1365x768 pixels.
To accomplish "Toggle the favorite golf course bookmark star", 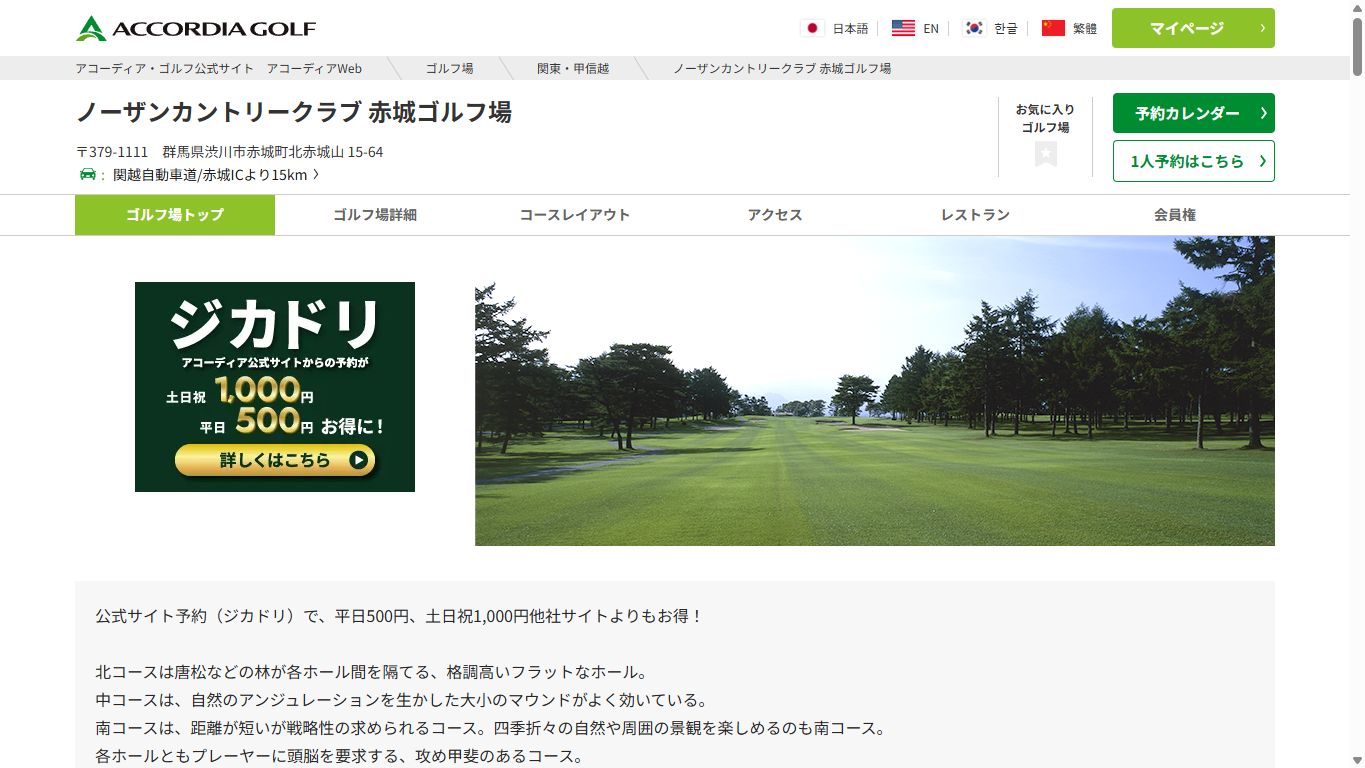I will click(1046, 154).
